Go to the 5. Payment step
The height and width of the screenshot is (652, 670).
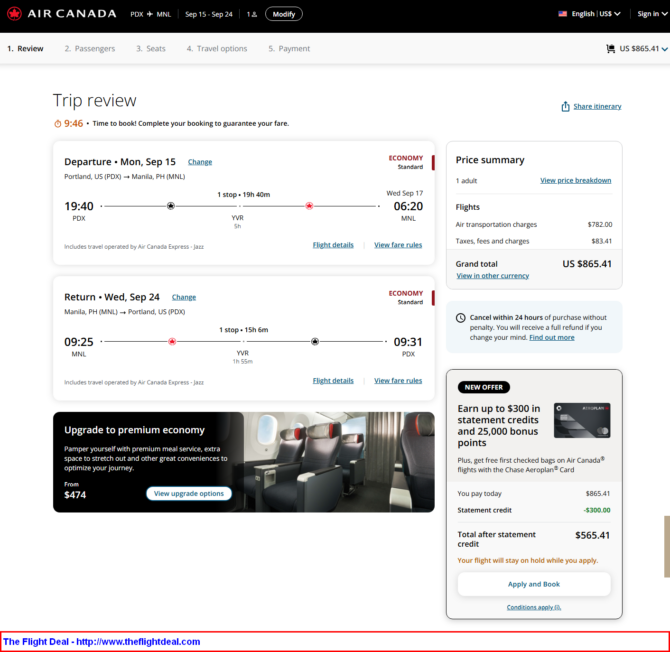point(289,49)
